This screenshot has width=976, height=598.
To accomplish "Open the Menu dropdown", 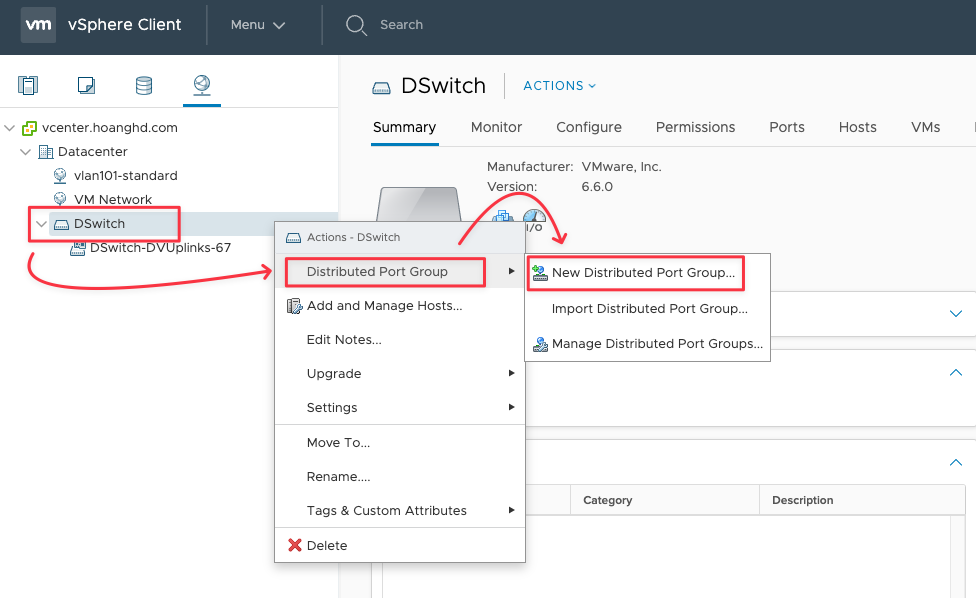I will 258,25.
